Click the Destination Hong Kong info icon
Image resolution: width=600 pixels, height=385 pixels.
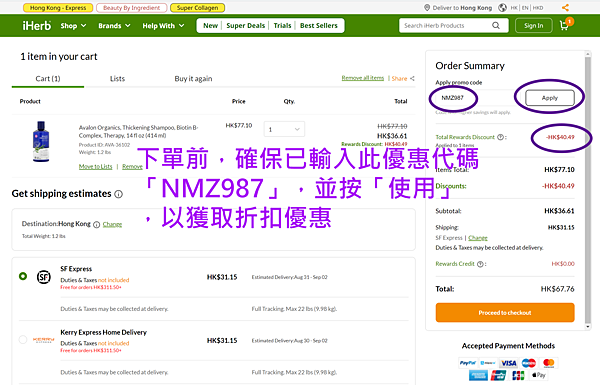pos(96,224)
